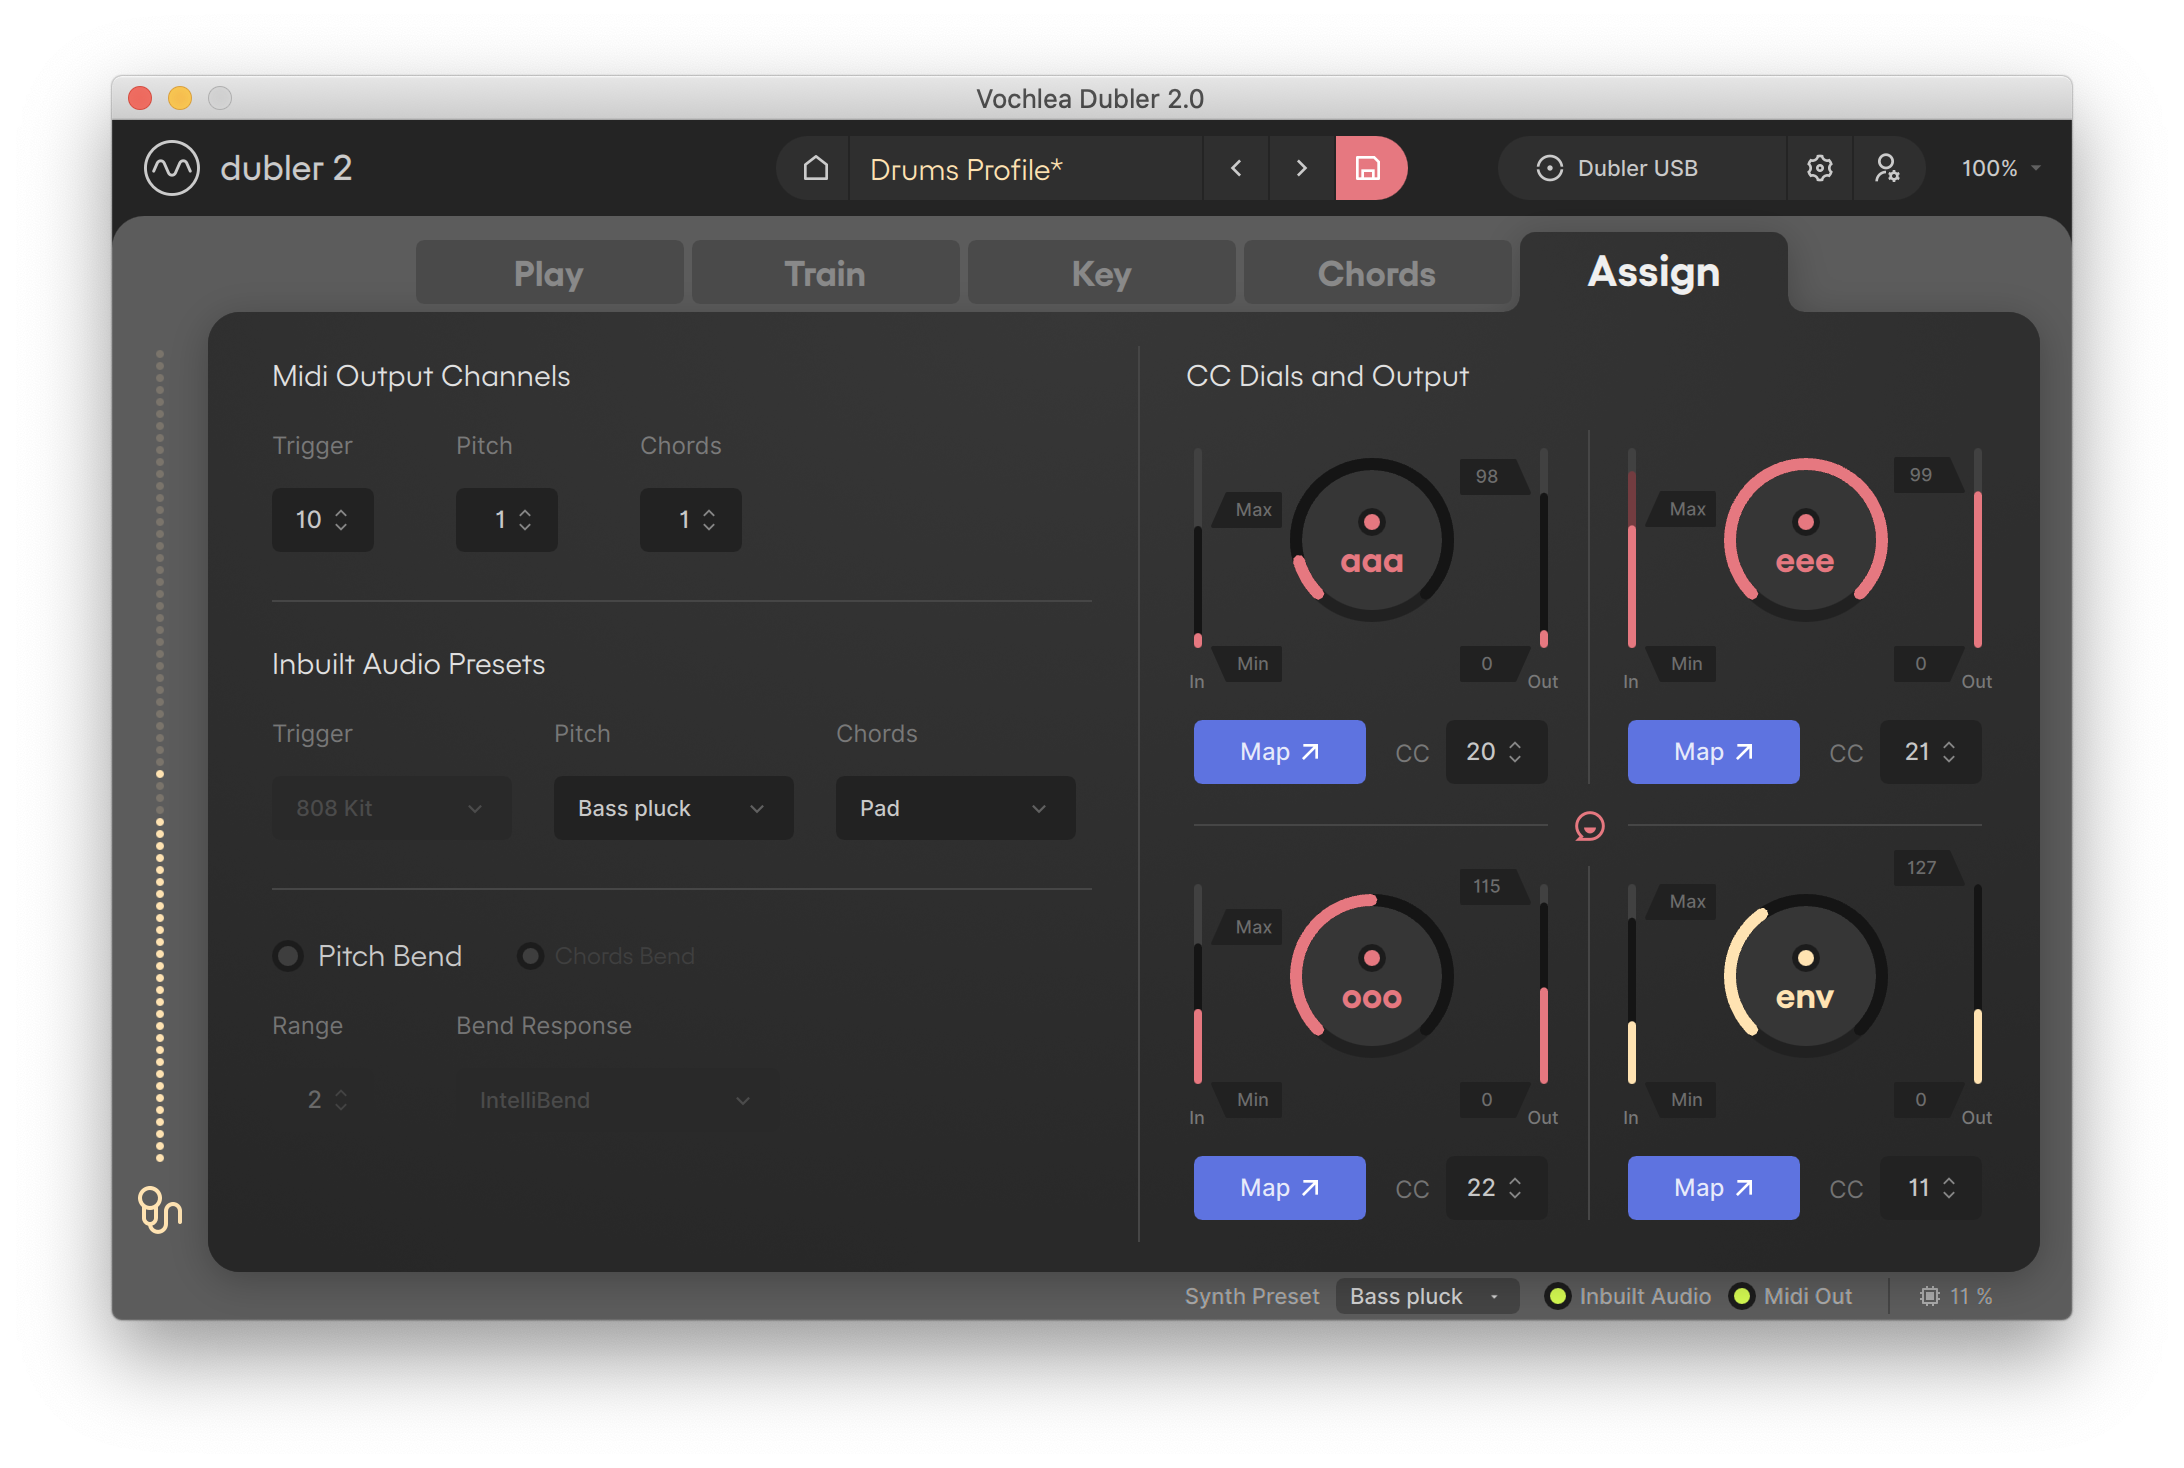This screenshot has width=2184, height=1468.
Task: Save the profile with red disk icon
Action: 1369,168
